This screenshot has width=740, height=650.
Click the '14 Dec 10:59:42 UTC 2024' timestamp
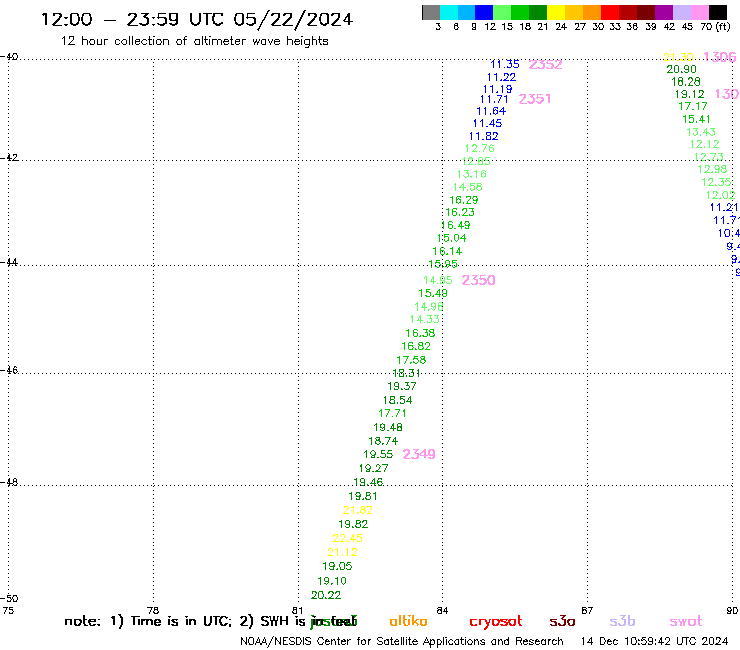pyautogui.click(x=654, y=642)
